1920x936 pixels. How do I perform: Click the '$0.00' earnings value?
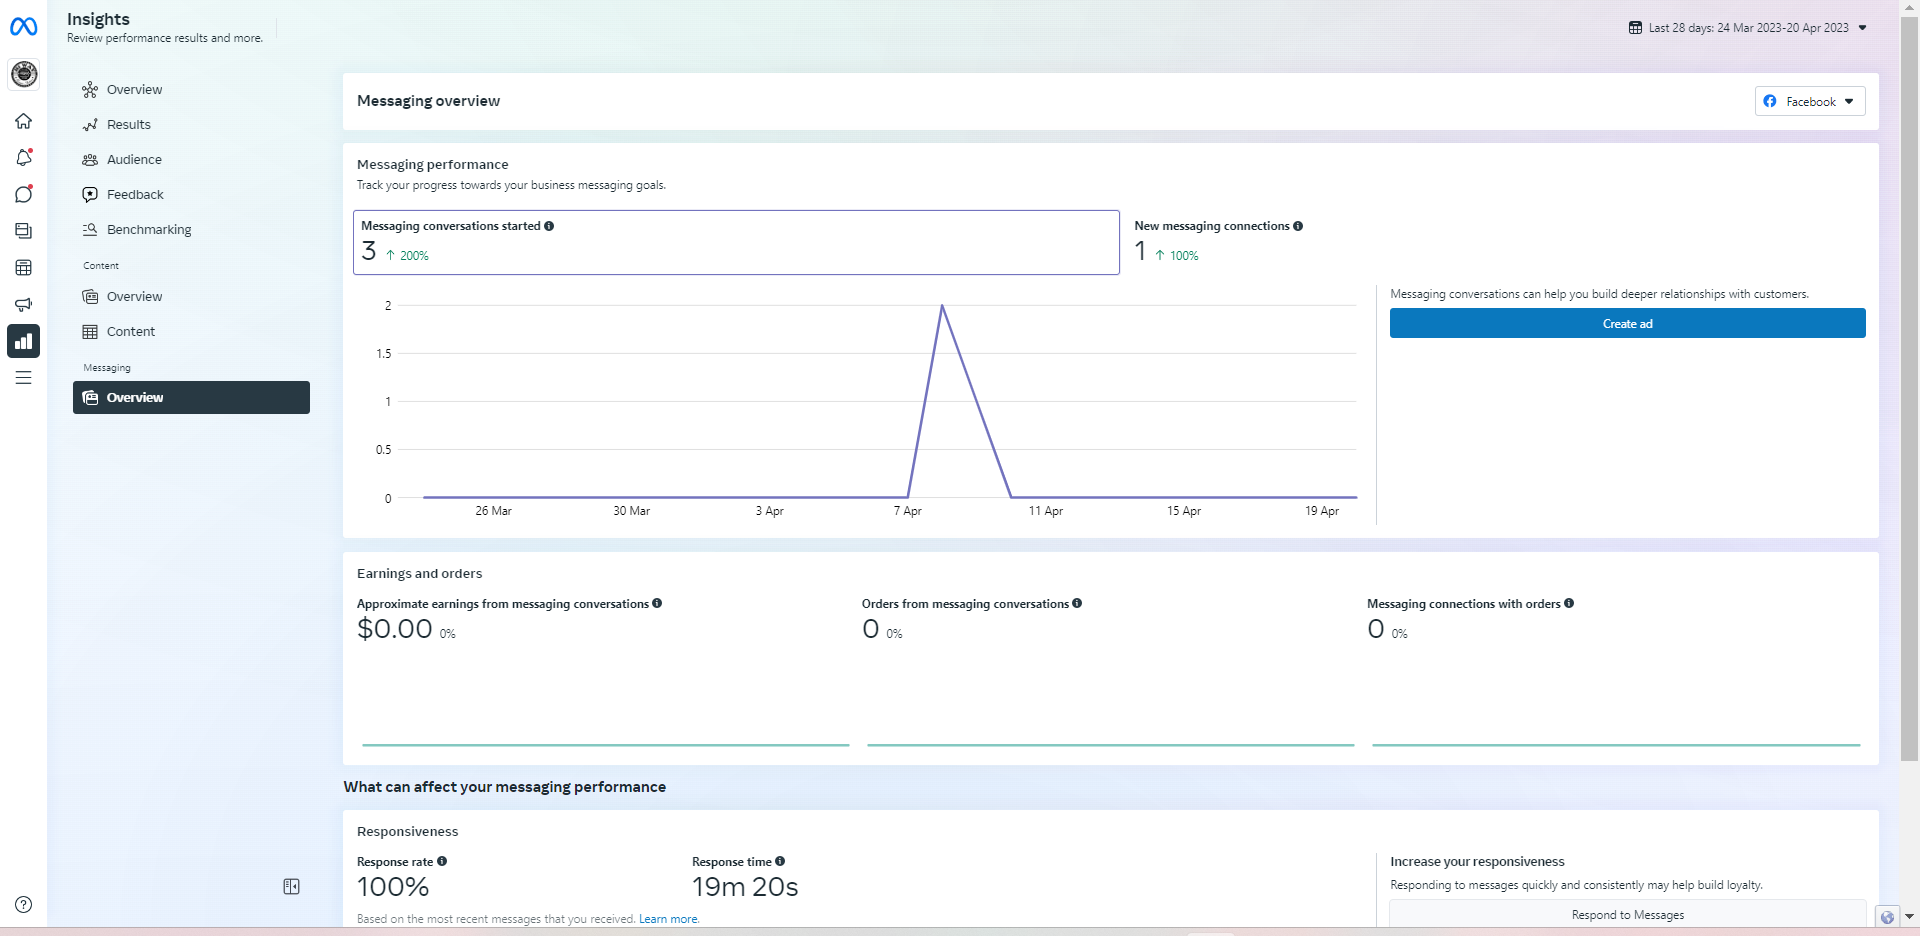tap(395, 629)
